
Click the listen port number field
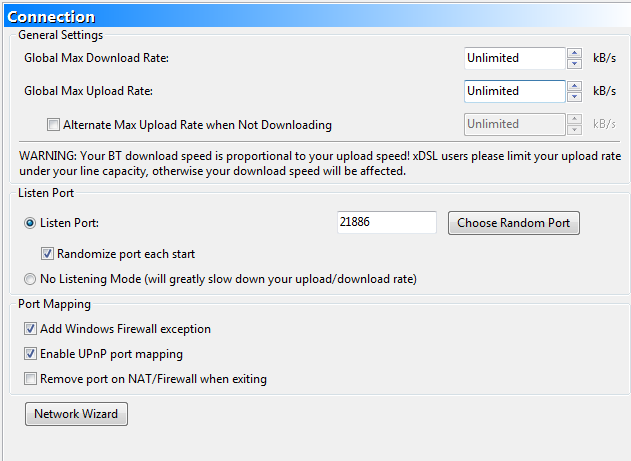coord(386,223)
